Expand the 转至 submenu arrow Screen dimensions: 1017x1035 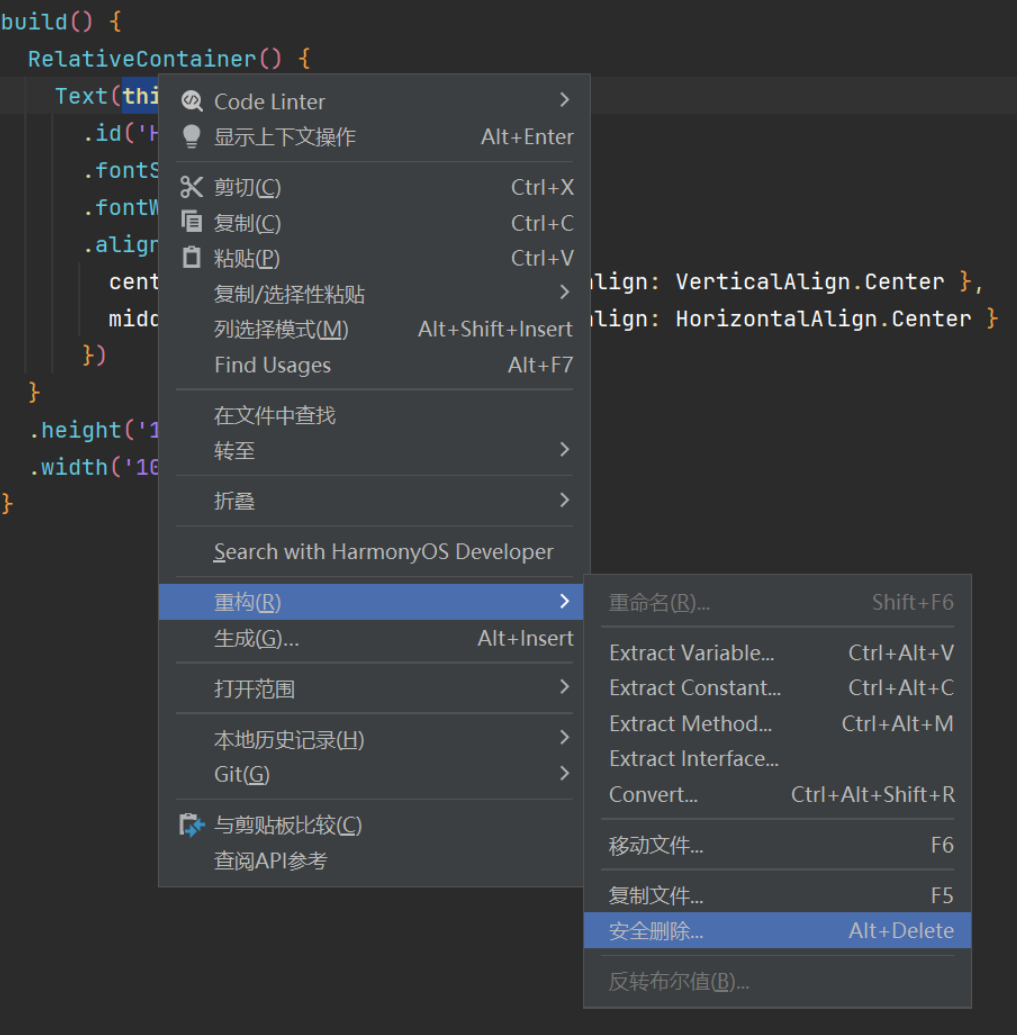point(565,450)
